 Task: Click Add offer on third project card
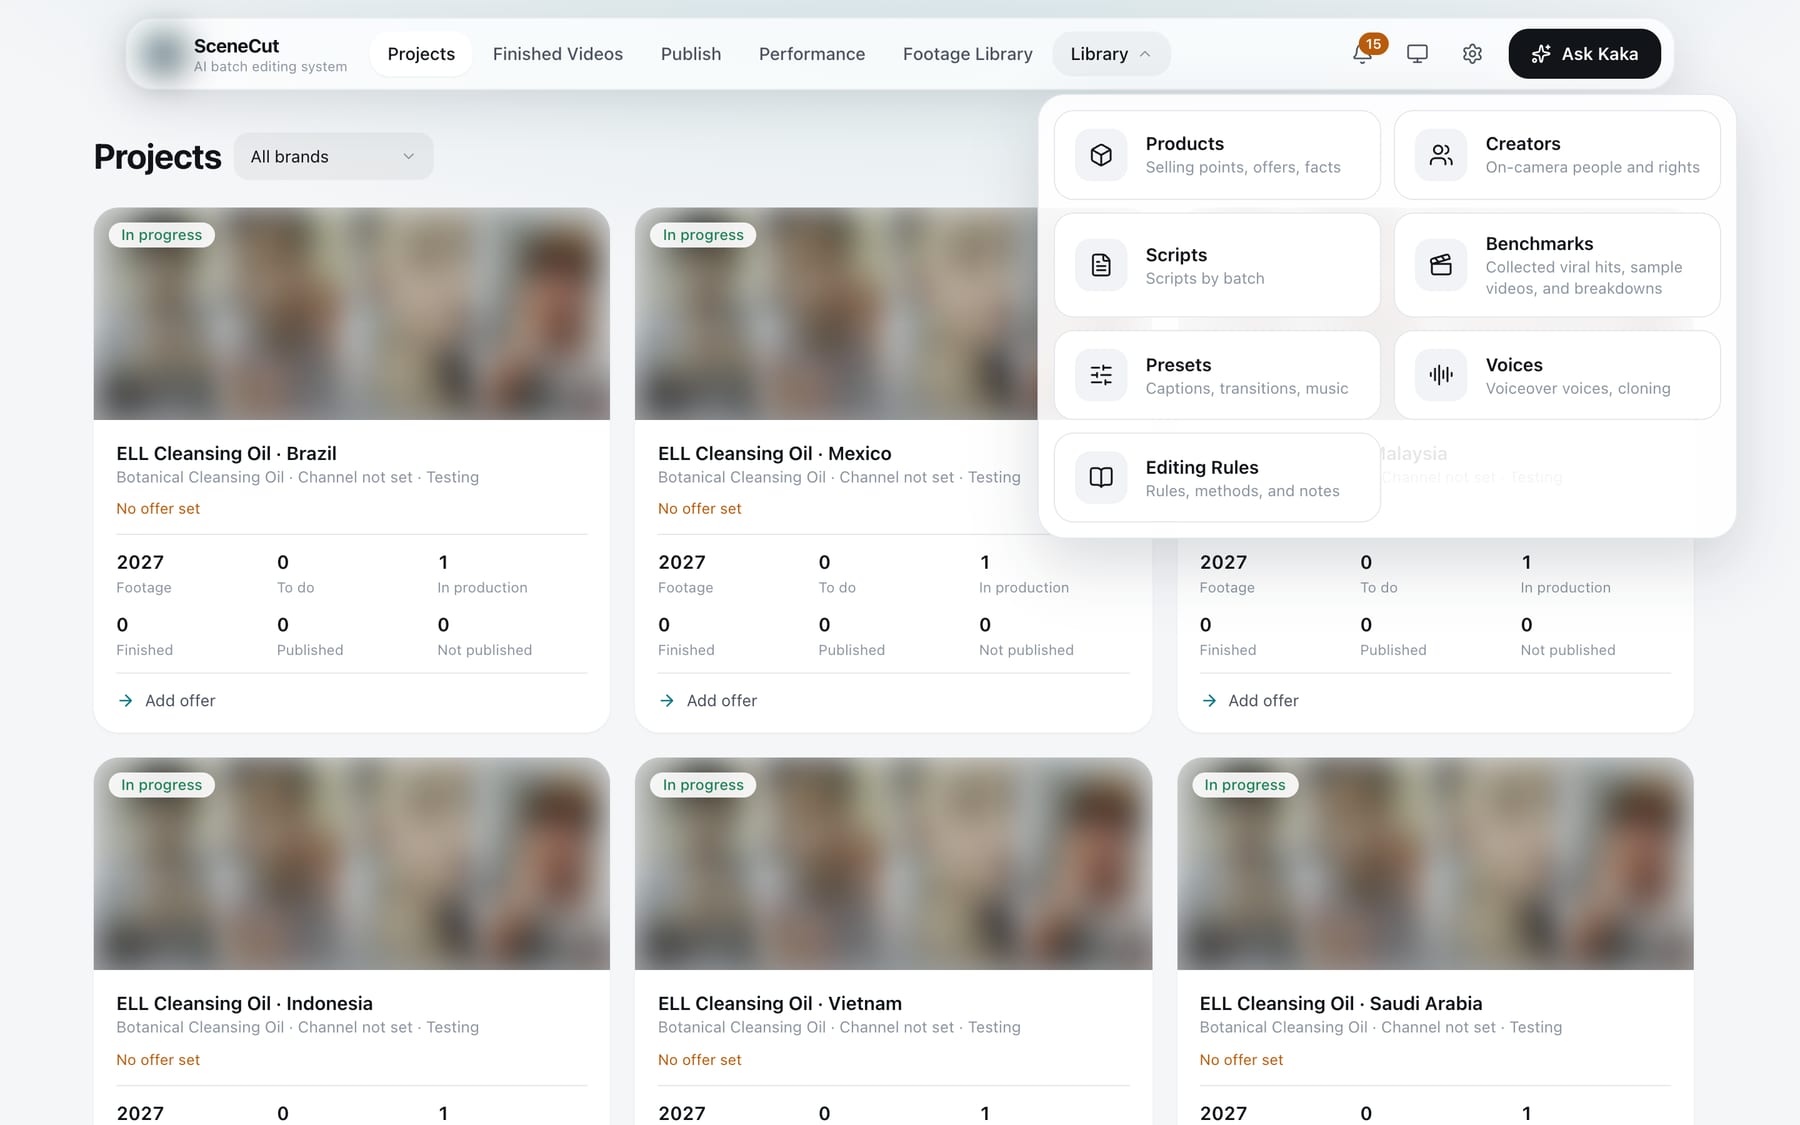[1250, 701]
